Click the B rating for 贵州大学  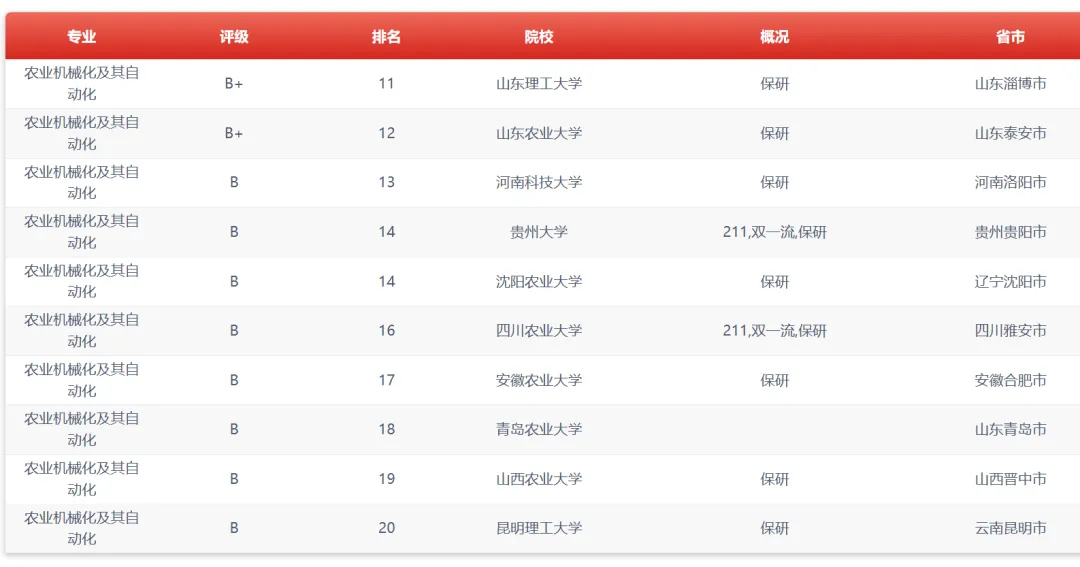point(233,231)
